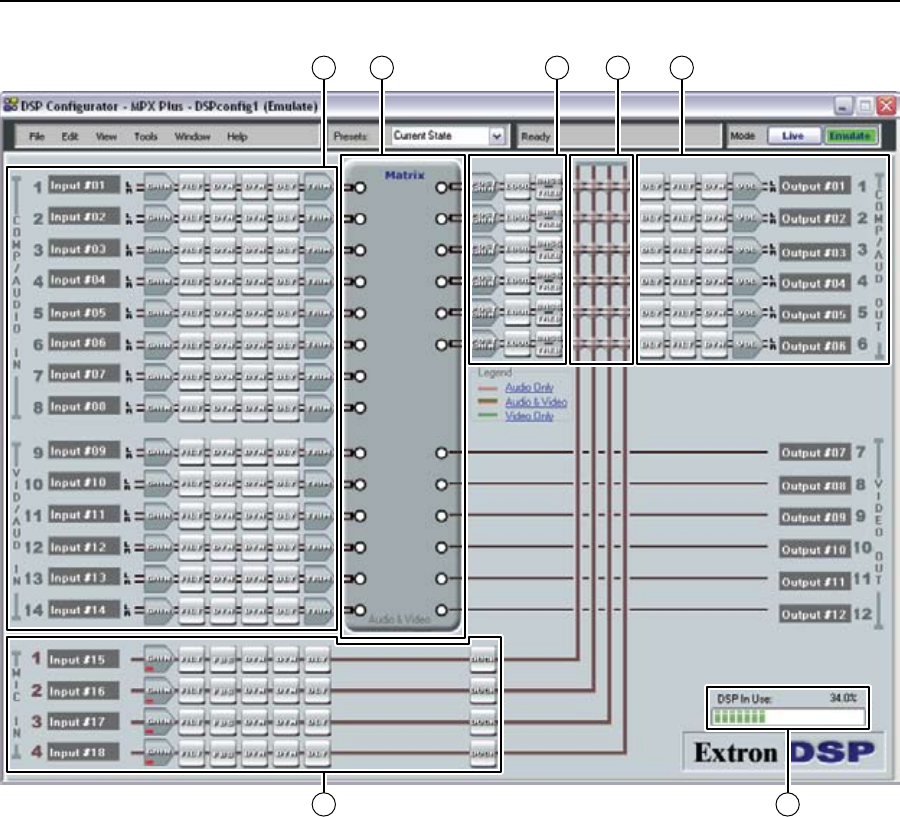Screen dimensions: 900x817
Task: Open the FBS block on Input #17
Action: tap(223, 722)
